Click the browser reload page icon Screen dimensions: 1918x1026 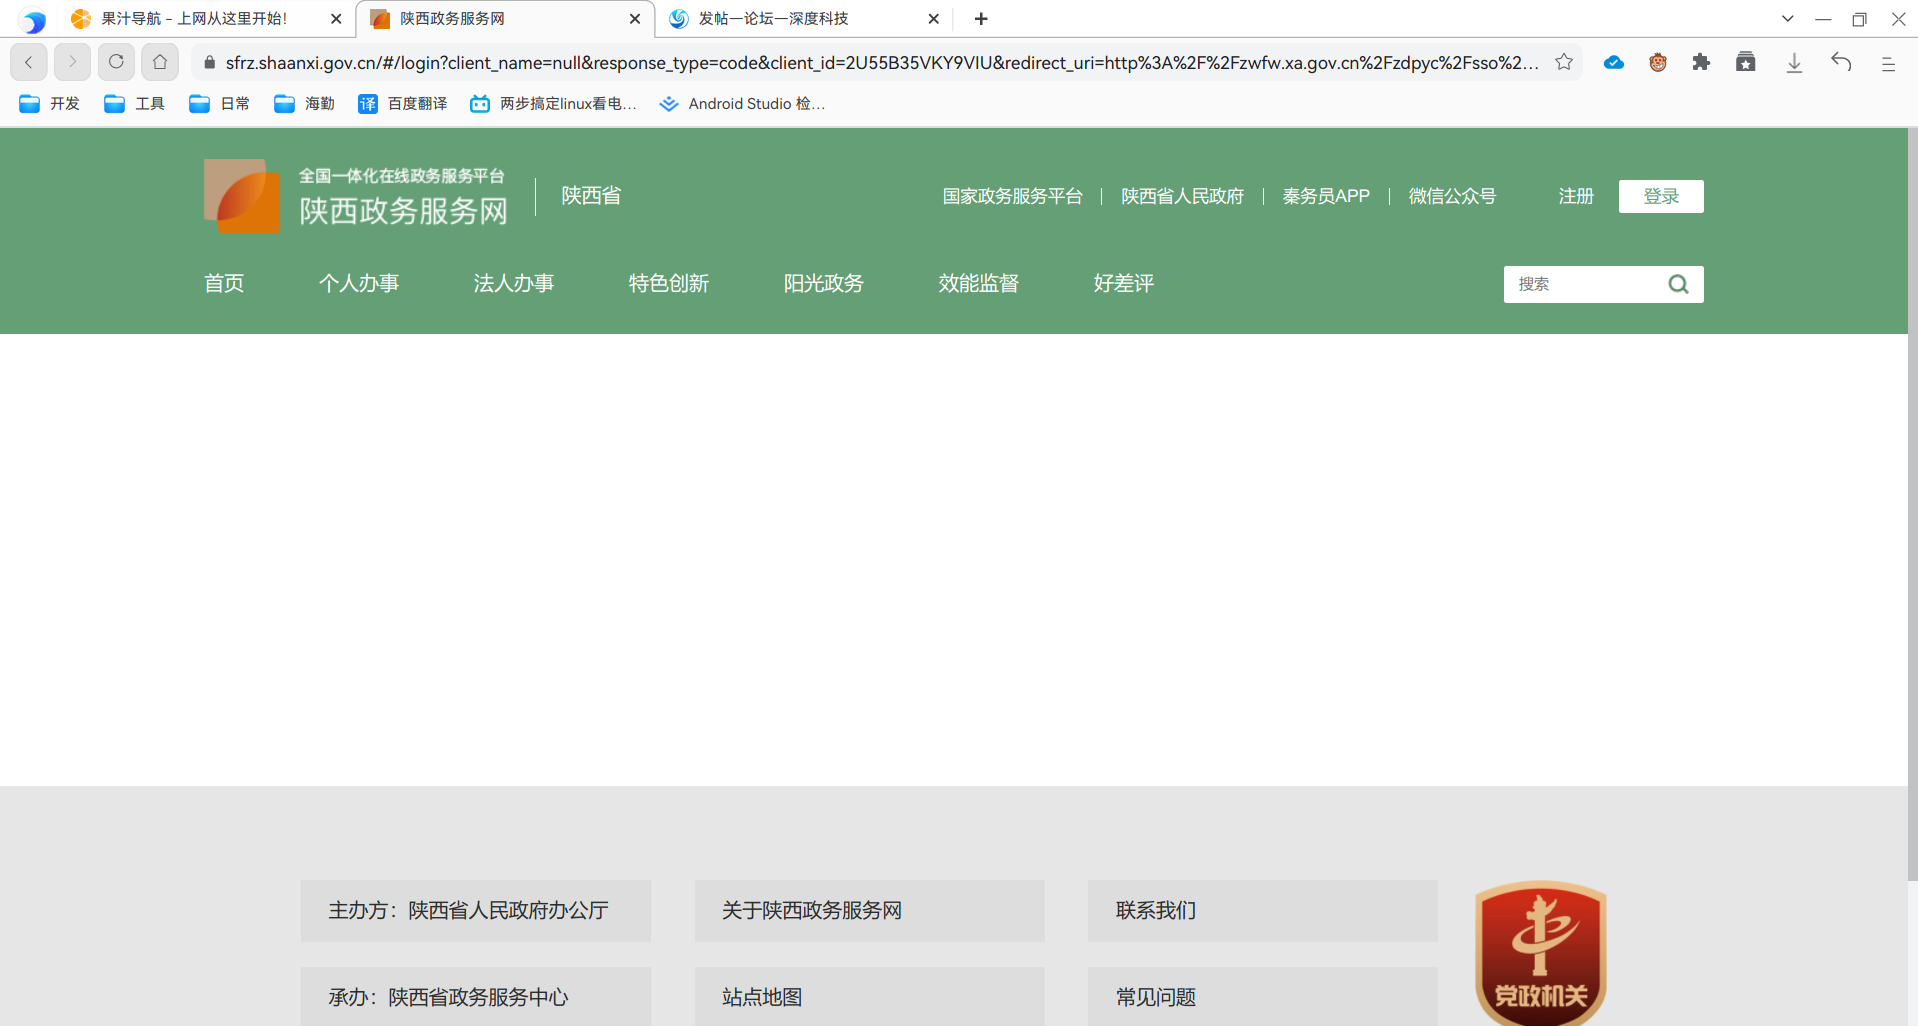tap(116, 62)
